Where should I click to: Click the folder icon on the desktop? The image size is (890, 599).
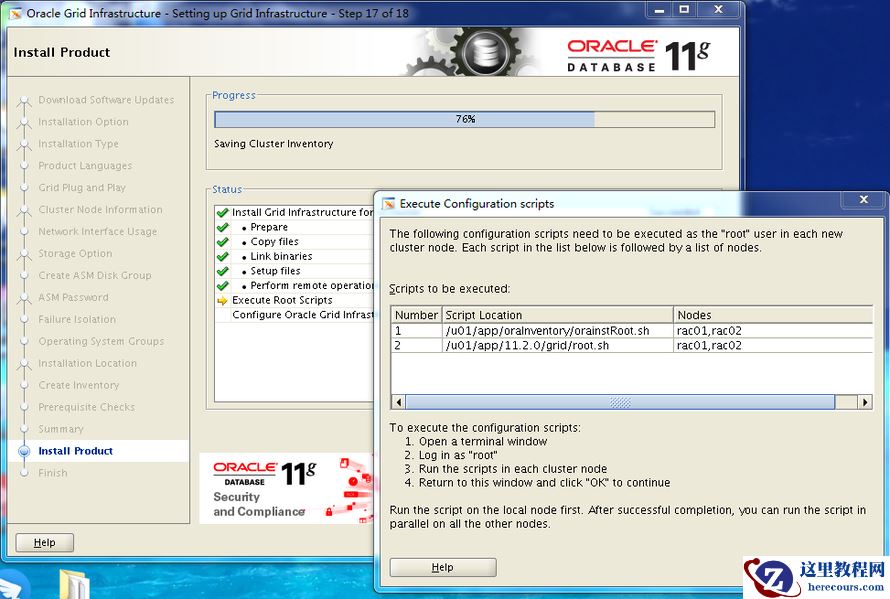(74, 585)
